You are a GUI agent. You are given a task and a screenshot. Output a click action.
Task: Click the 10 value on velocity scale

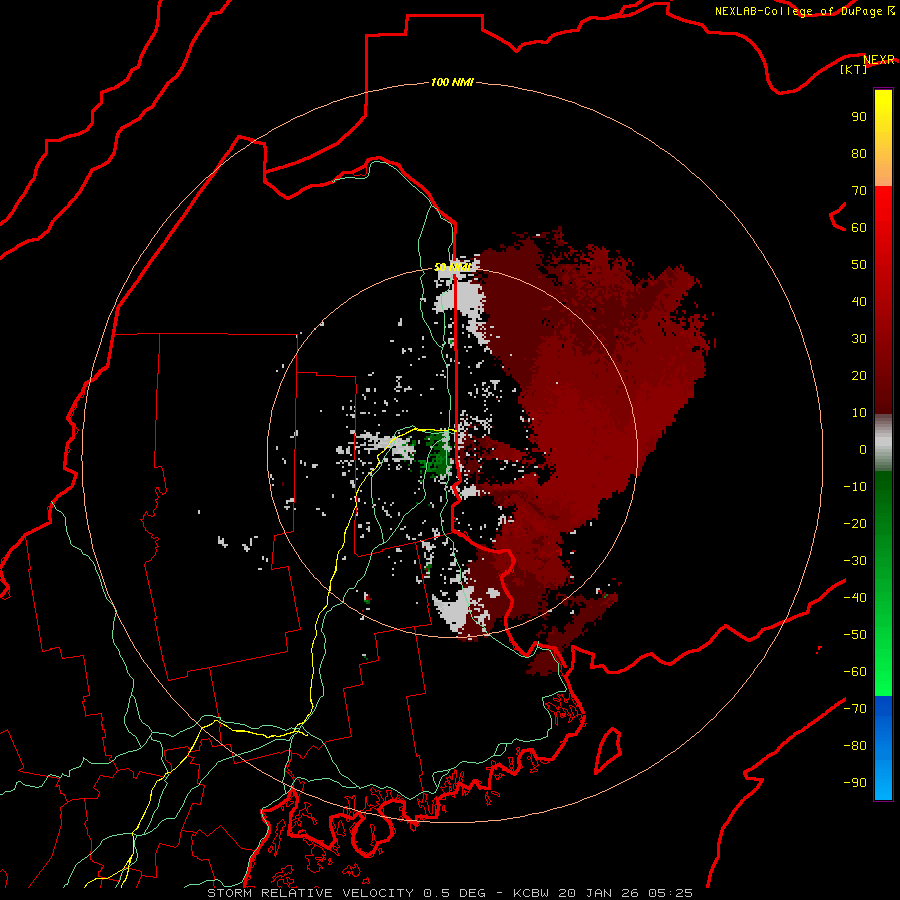pyautogui.click(x=859, y=413)
